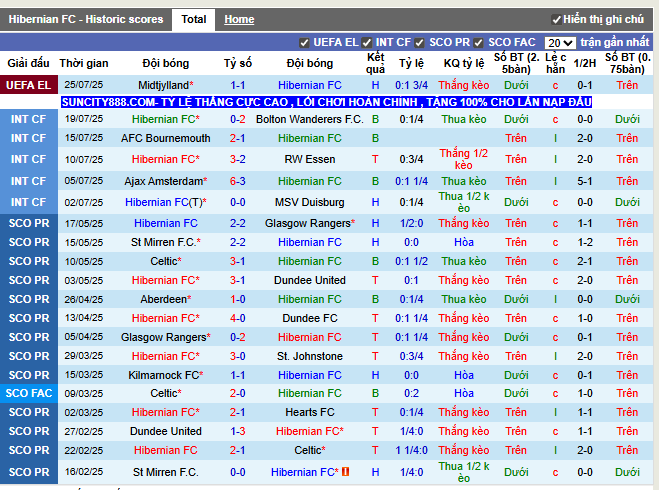Open AFC Bournemouth team page
The width and height of the screenshot is (659, 490).
click(x=166, y=138)
